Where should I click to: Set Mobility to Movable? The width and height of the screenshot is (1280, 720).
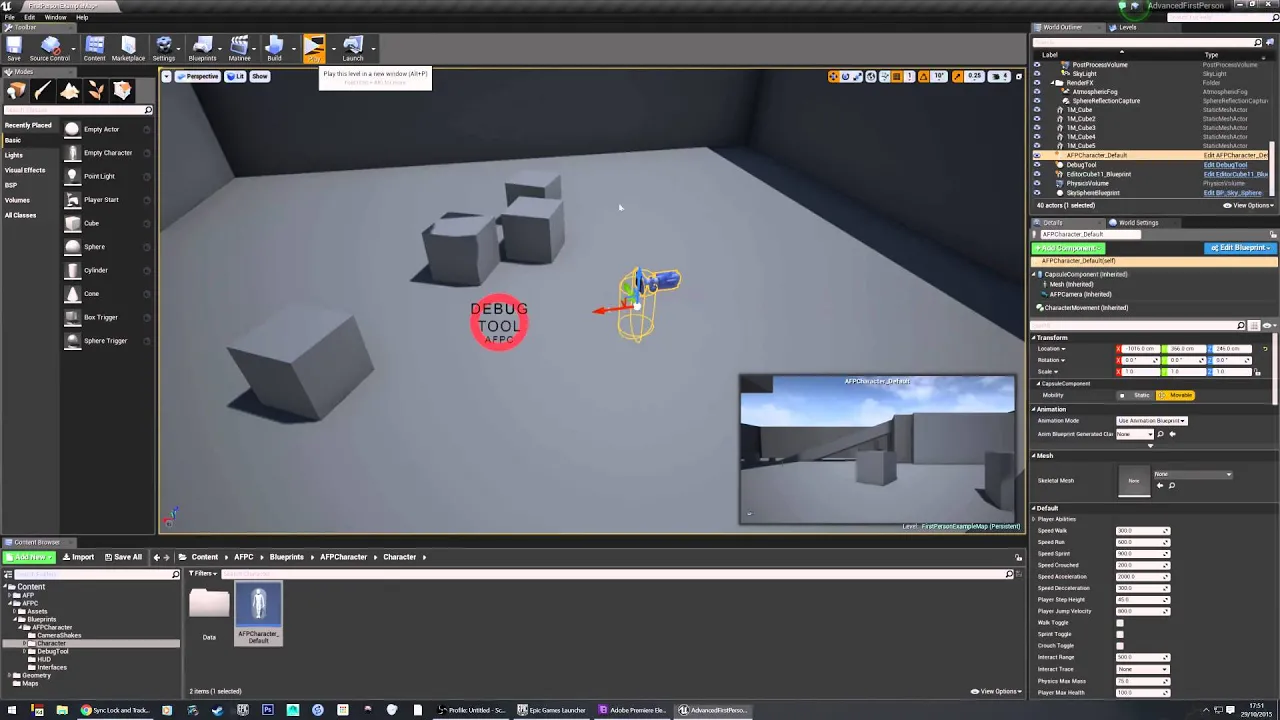click(x=1176, y=395)
